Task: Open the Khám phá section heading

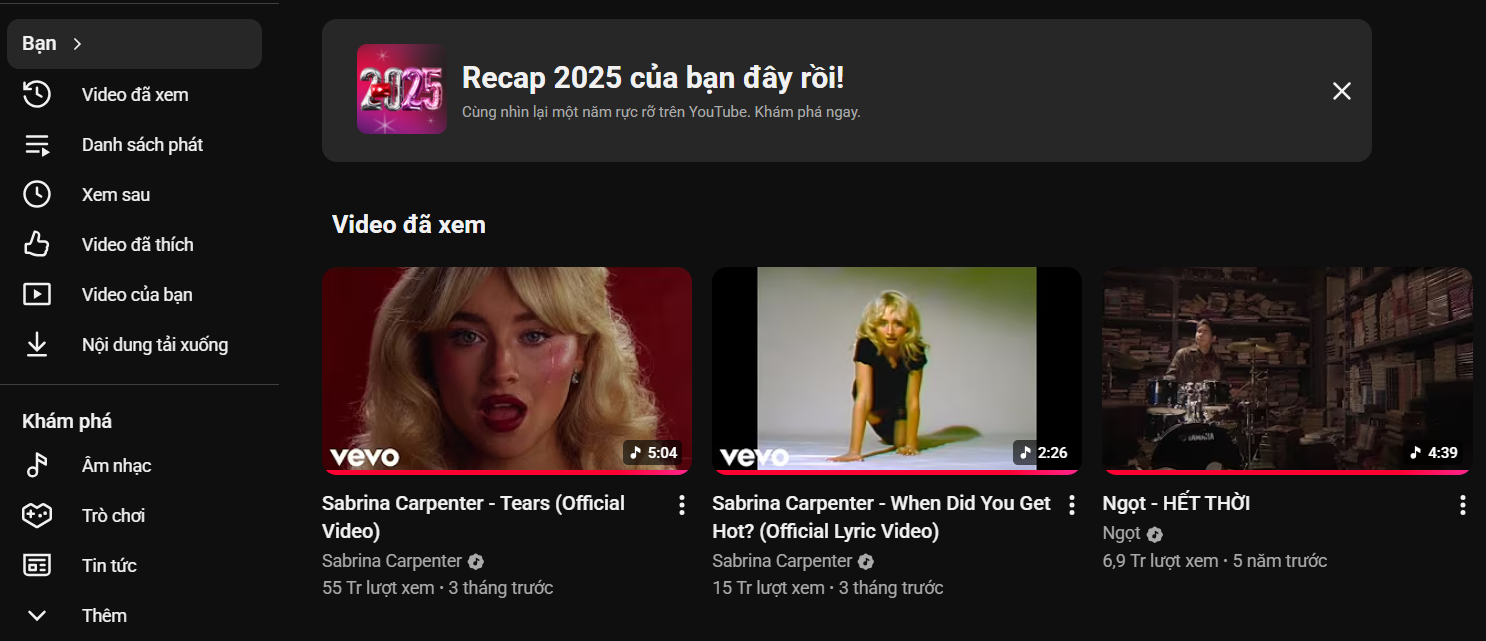Action: pos(67,421)
